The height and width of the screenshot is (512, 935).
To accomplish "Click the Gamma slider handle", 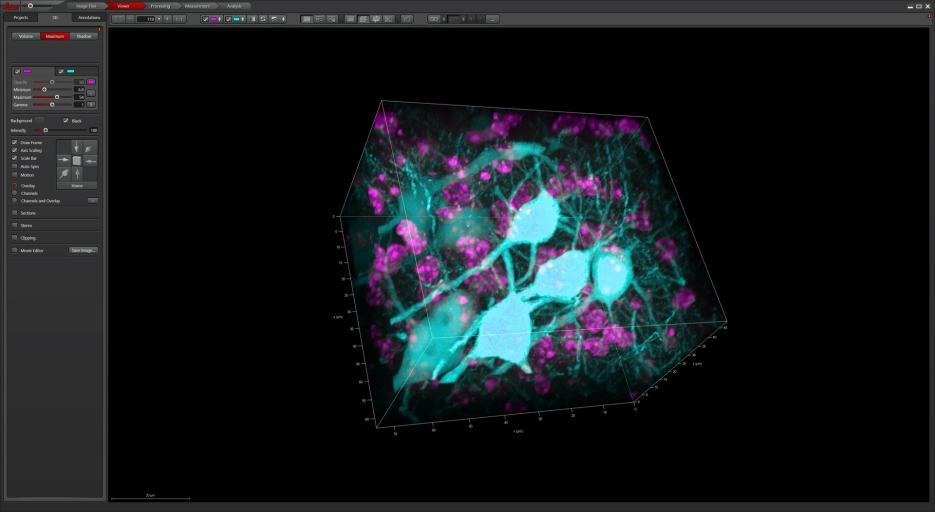I will 52,104.
